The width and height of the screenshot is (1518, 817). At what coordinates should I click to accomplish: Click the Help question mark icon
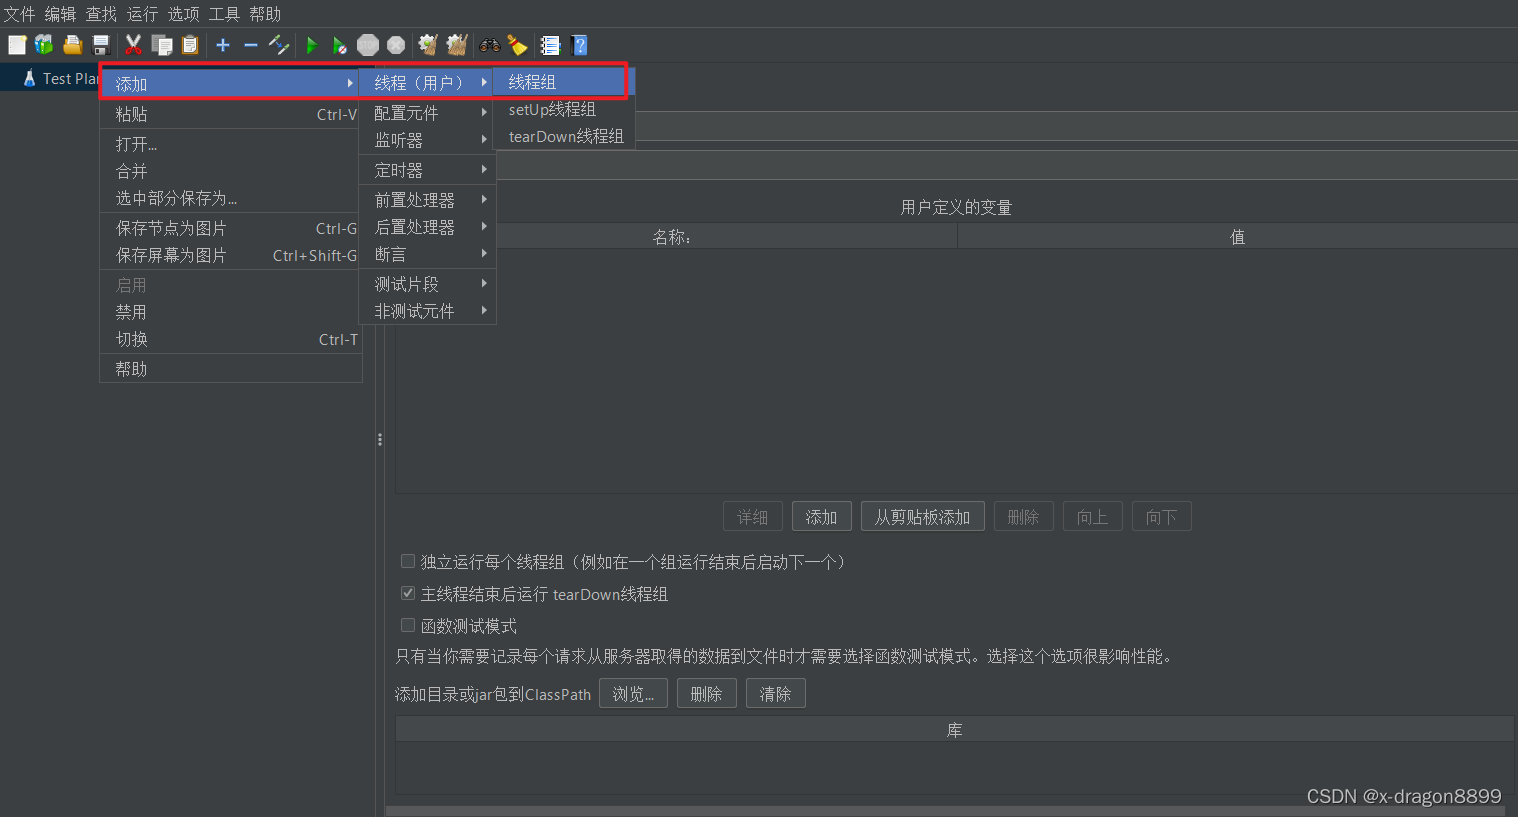[x=579, y=45]
